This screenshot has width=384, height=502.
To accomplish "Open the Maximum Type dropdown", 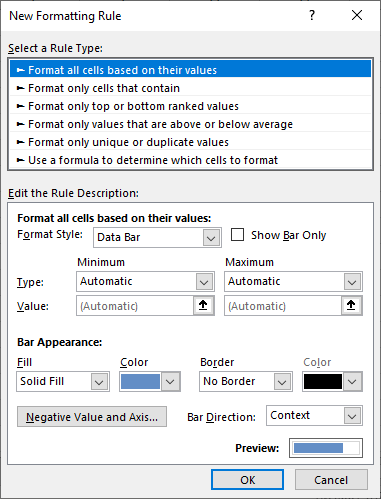I will [293, 282].
